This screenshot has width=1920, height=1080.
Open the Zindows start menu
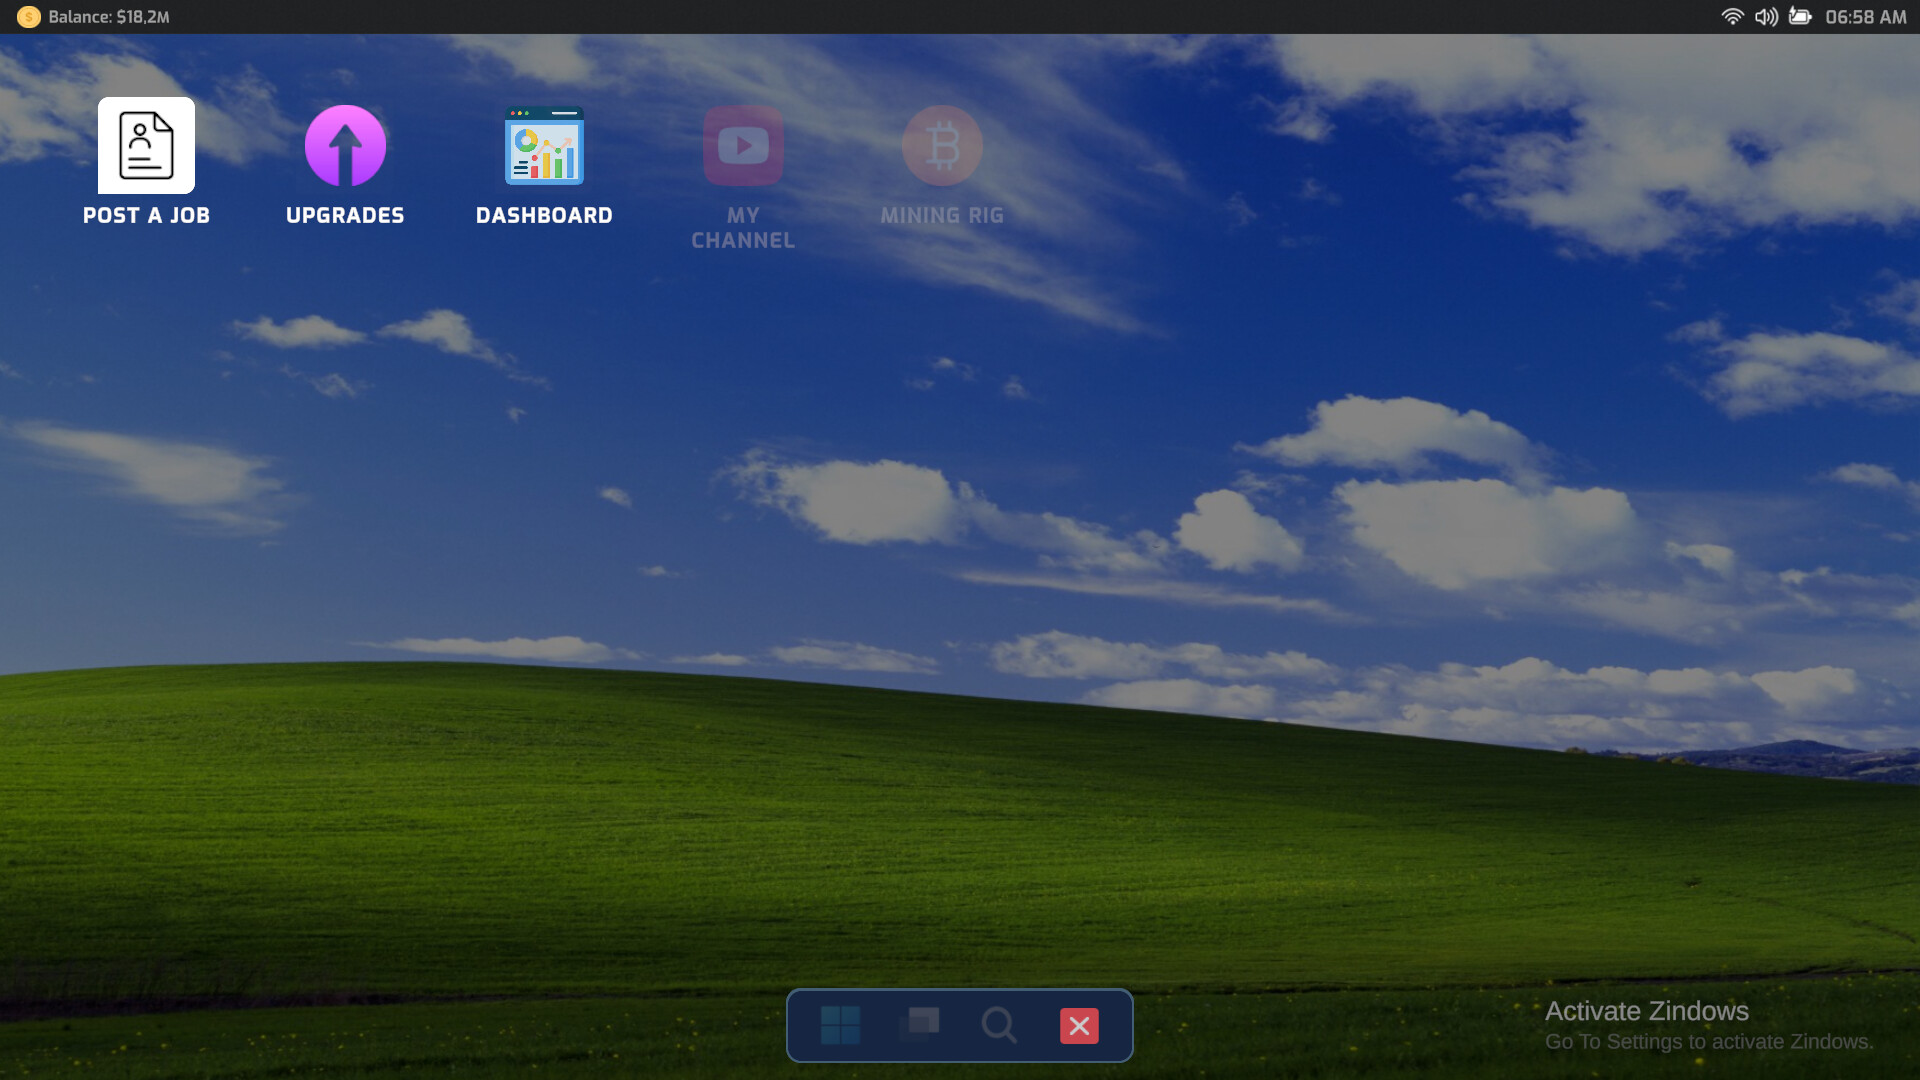[x=840, y=1025]
